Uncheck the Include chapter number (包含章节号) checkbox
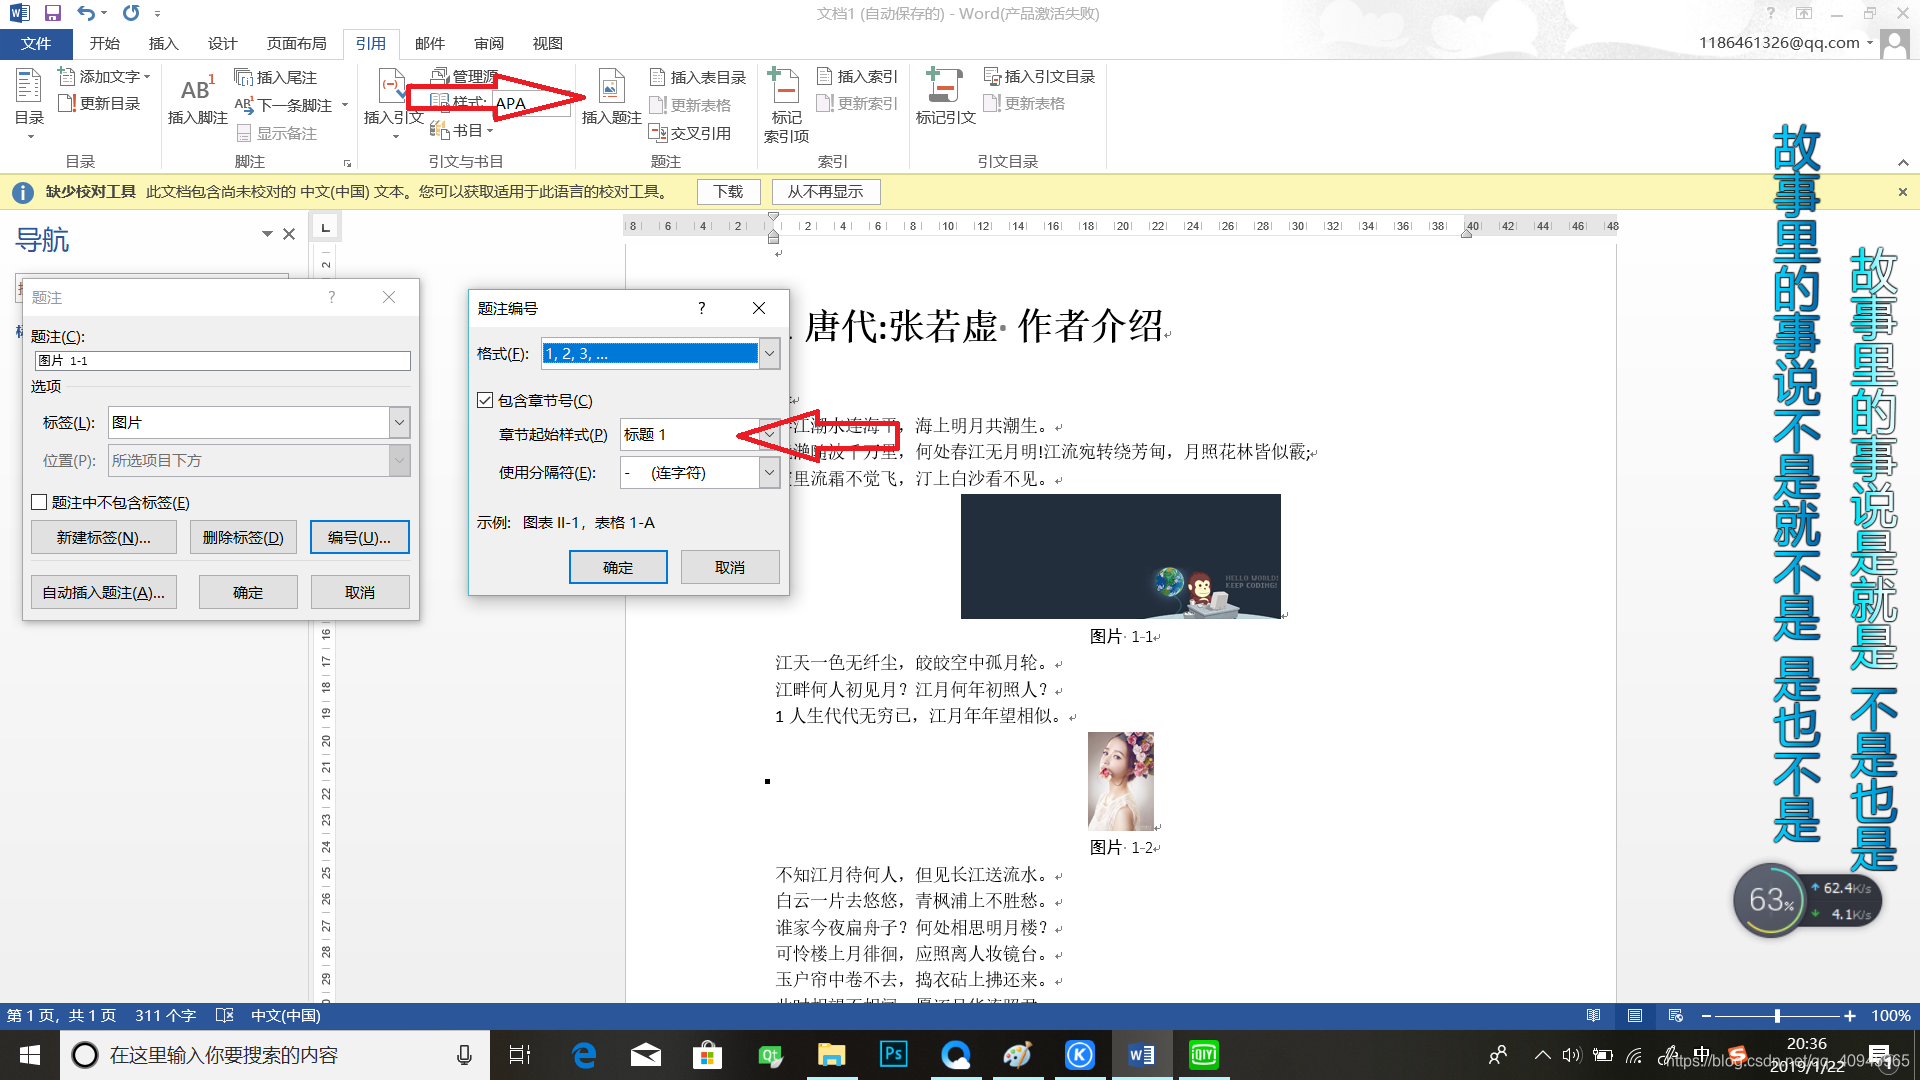 tap(485, 401)
